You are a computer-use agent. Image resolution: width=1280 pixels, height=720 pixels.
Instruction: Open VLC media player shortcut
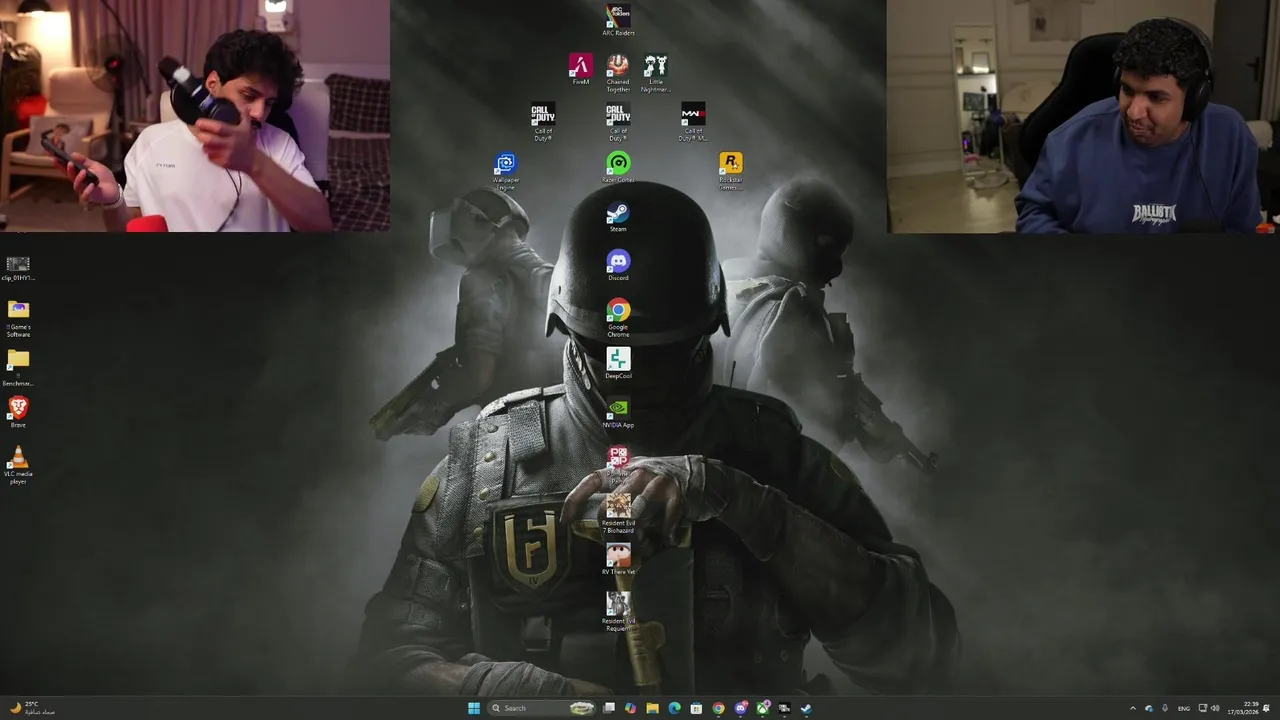pos(18,466)
